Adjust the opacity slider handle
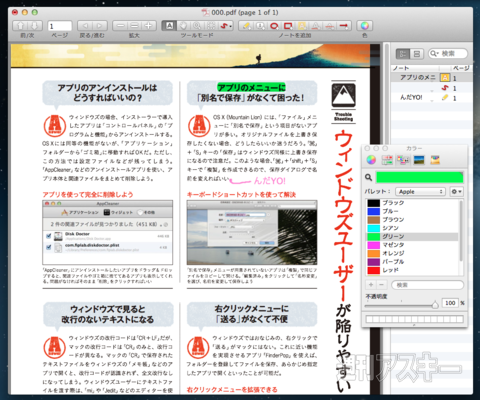This screenshot has height=400, width=480. tap(435, 304)
